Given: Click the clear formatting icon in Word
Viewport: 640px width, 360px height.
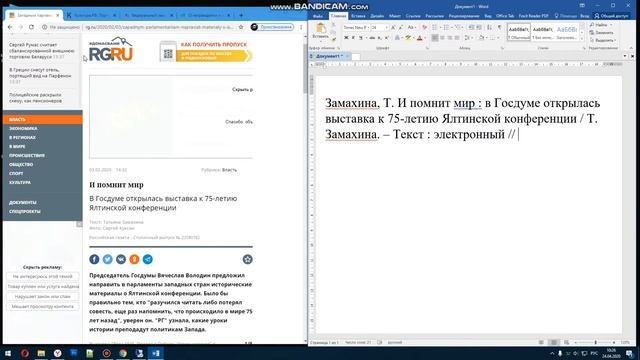Looking at the screenshot, I should point(424,27).
